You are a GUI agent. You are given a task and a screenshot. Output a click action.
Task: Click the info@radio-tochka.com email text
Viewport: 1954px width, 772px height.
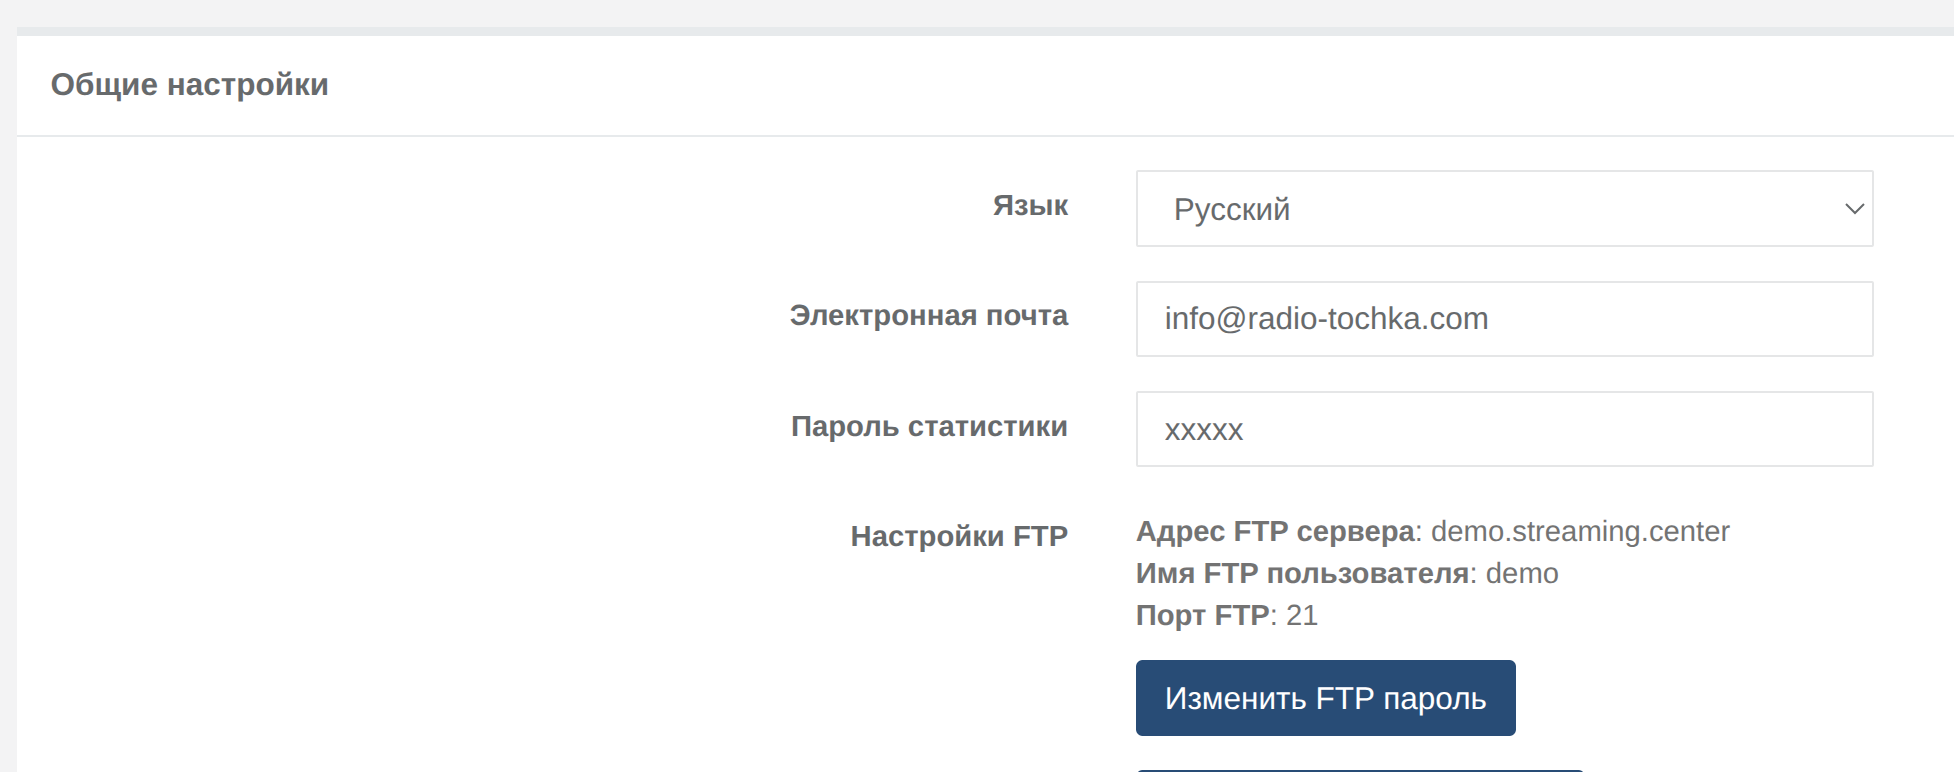pyautogui.click(x=1326, y=319)
